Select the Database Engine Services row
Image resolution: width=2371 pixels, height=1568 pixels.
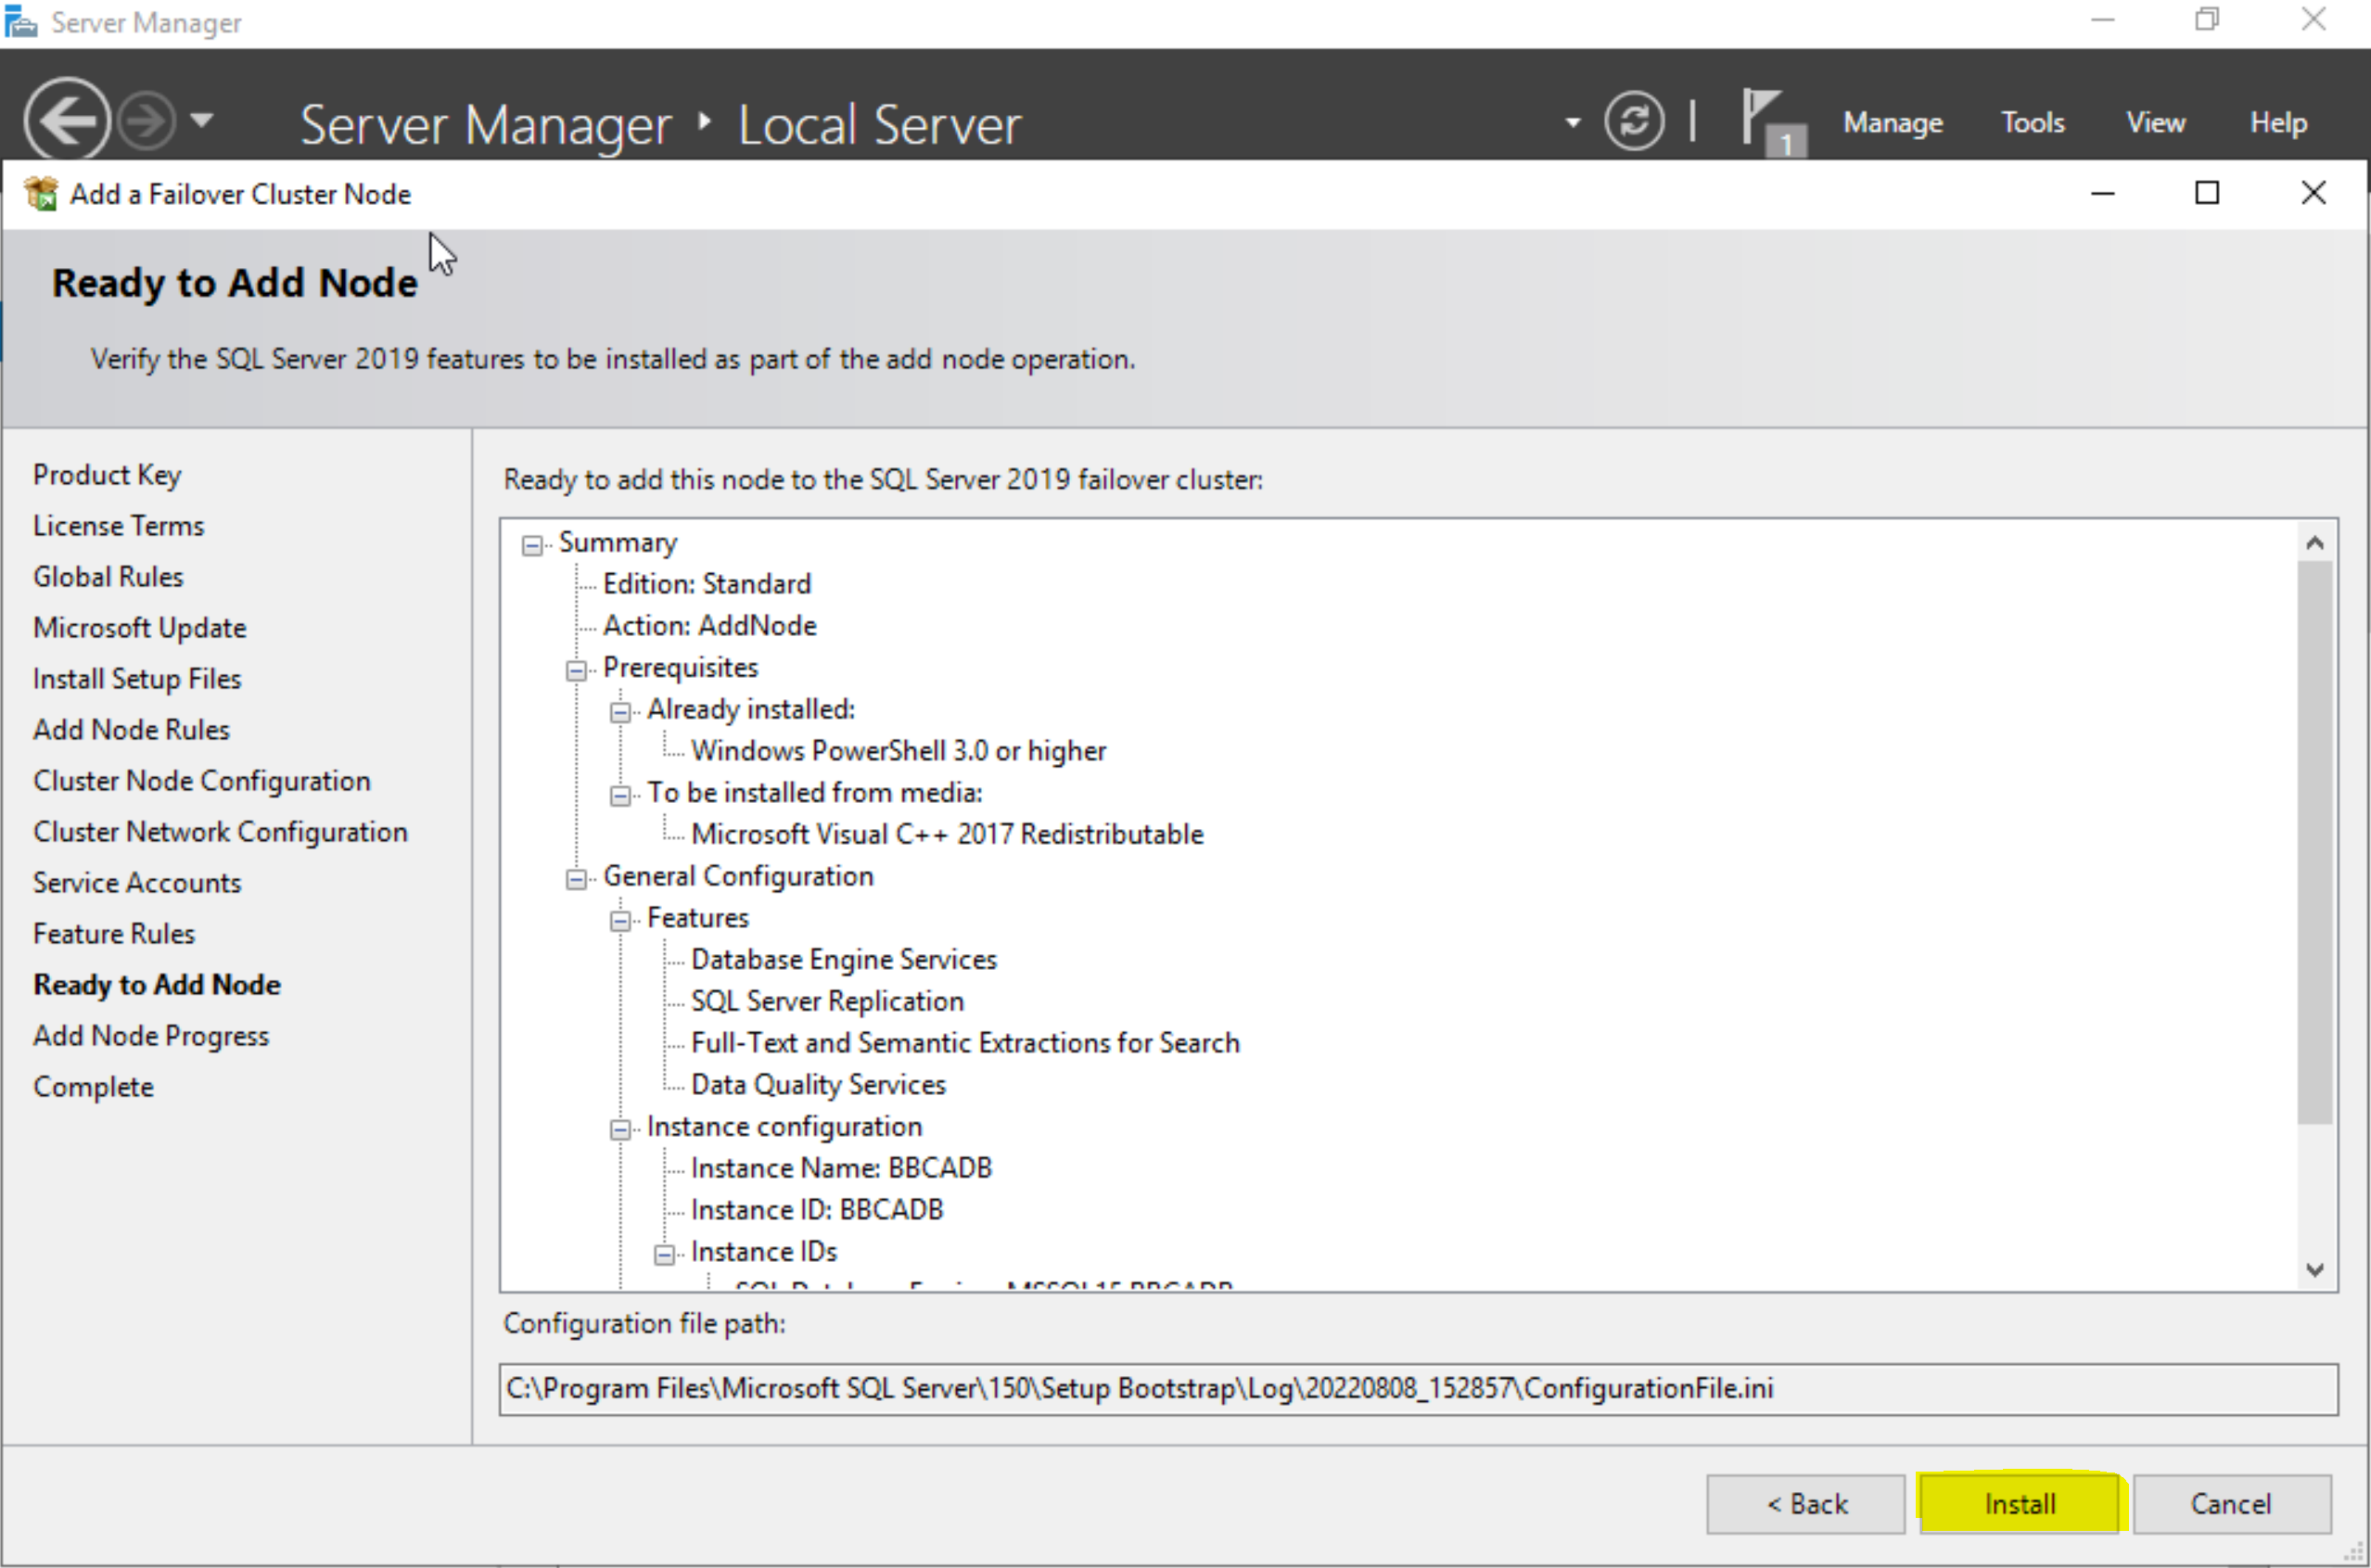pyautogui.click(x=844, y=960)
